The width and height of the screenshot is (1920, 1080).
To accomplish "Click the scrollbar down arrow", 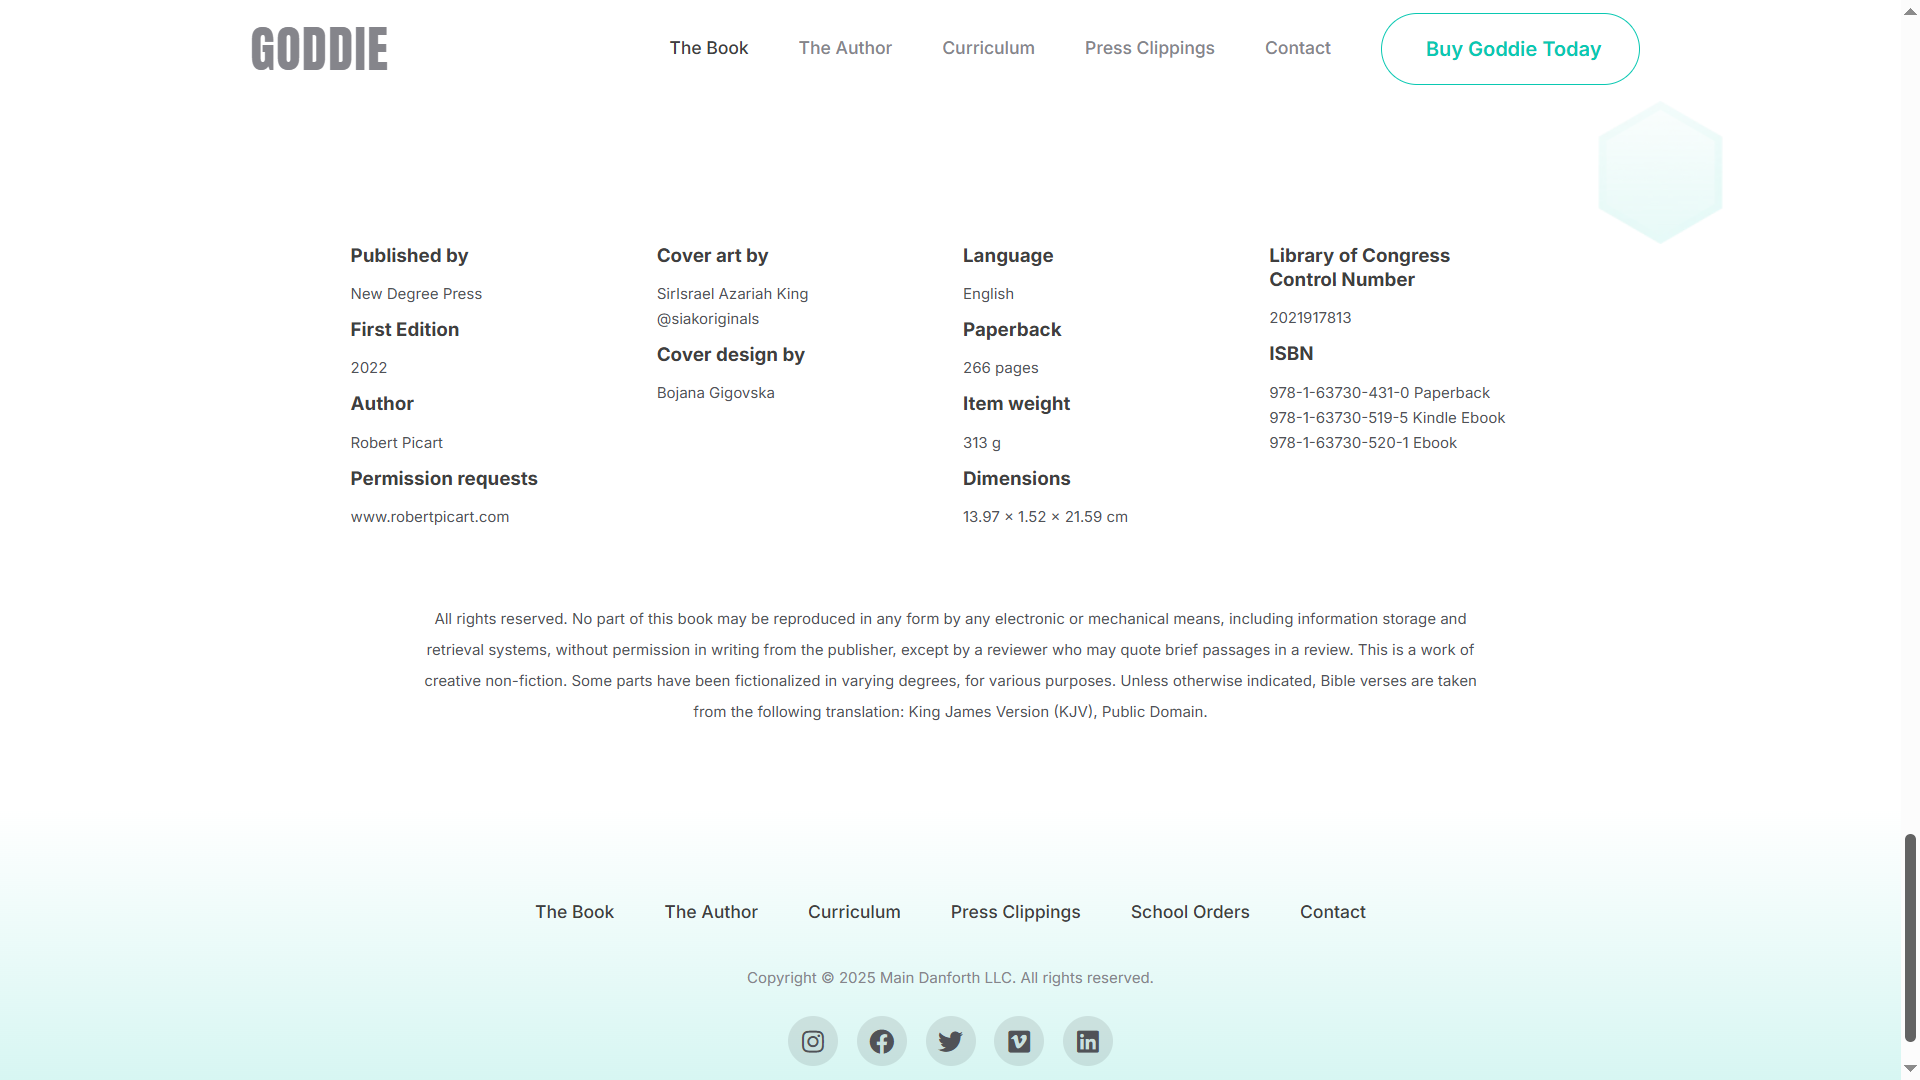I will (x=1910, y=1069).
